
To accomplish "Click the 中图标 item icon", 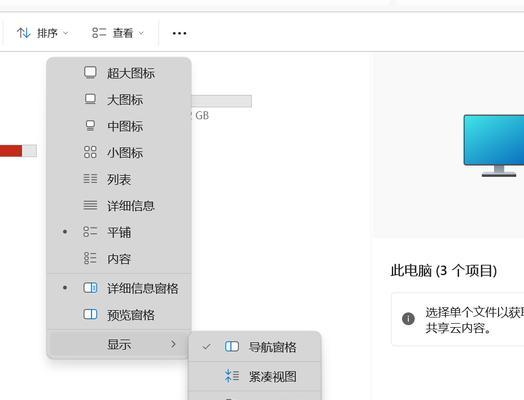I will [90, 126].
